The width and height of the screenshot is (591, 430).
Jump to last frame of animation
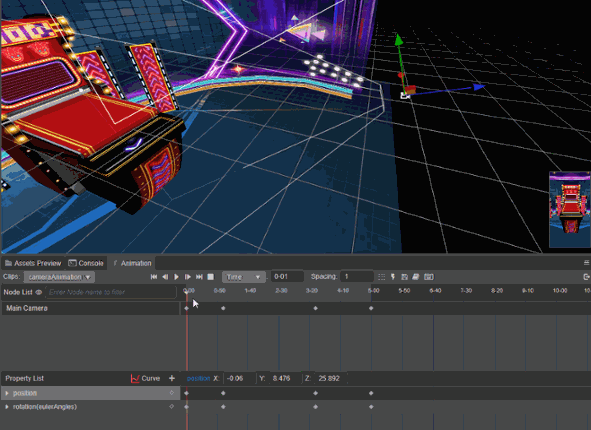199,277
